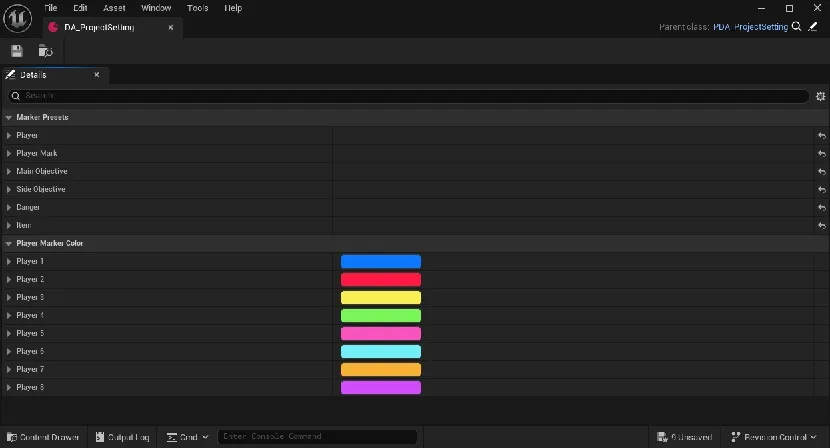Reset Main Objective preset to default
The height and width of the screenshot is (448, 830).
coord(822,172)
